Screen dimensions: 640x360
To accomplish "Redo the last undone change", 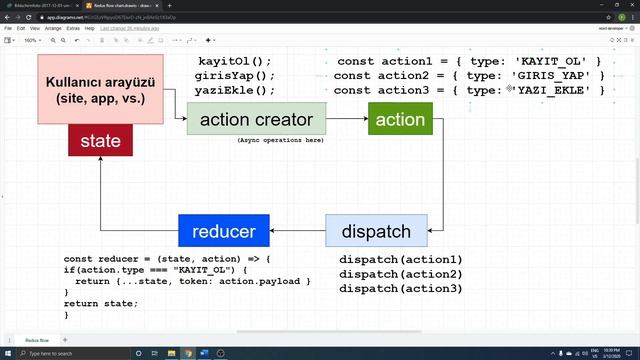I will pos(88,40).
